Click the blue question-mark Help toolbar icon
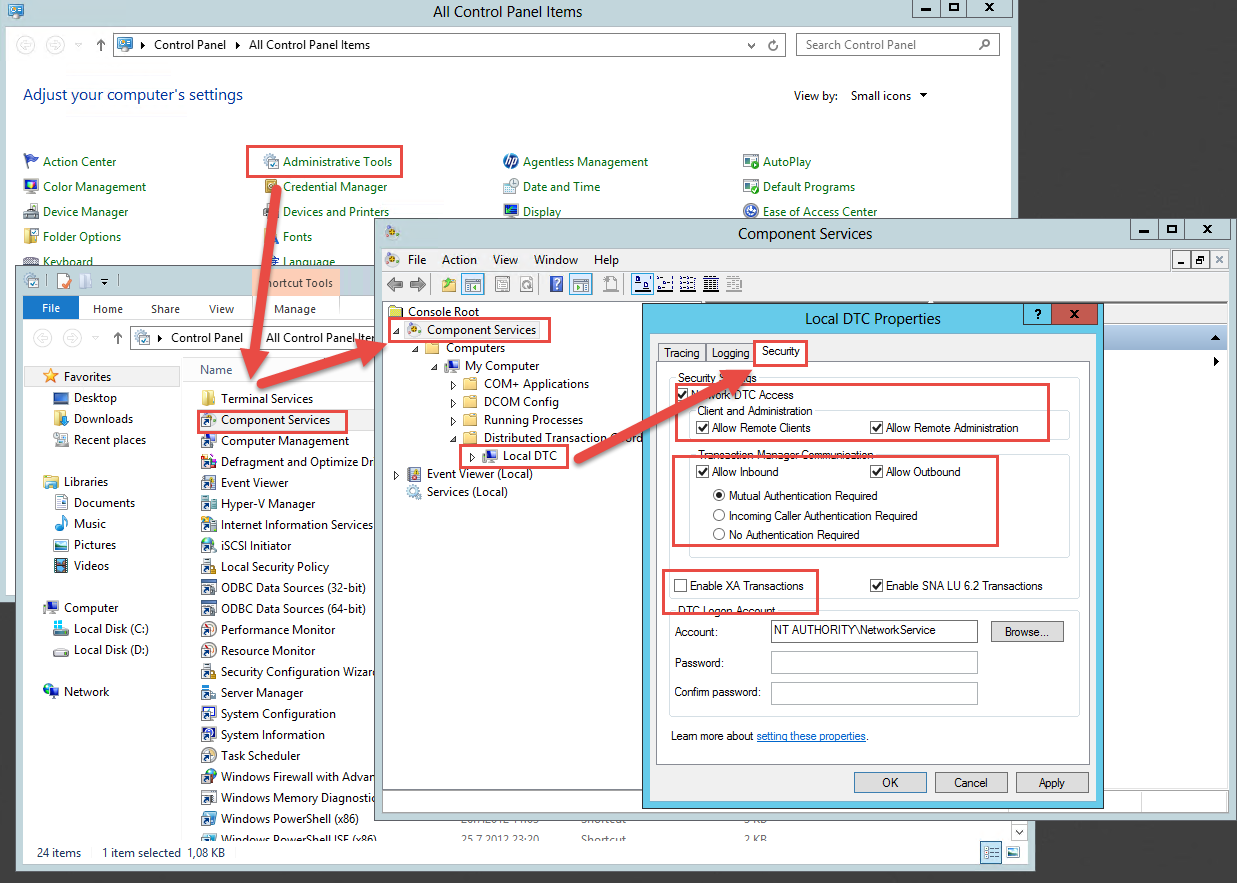1237x883 pixels. coord(557,285)
